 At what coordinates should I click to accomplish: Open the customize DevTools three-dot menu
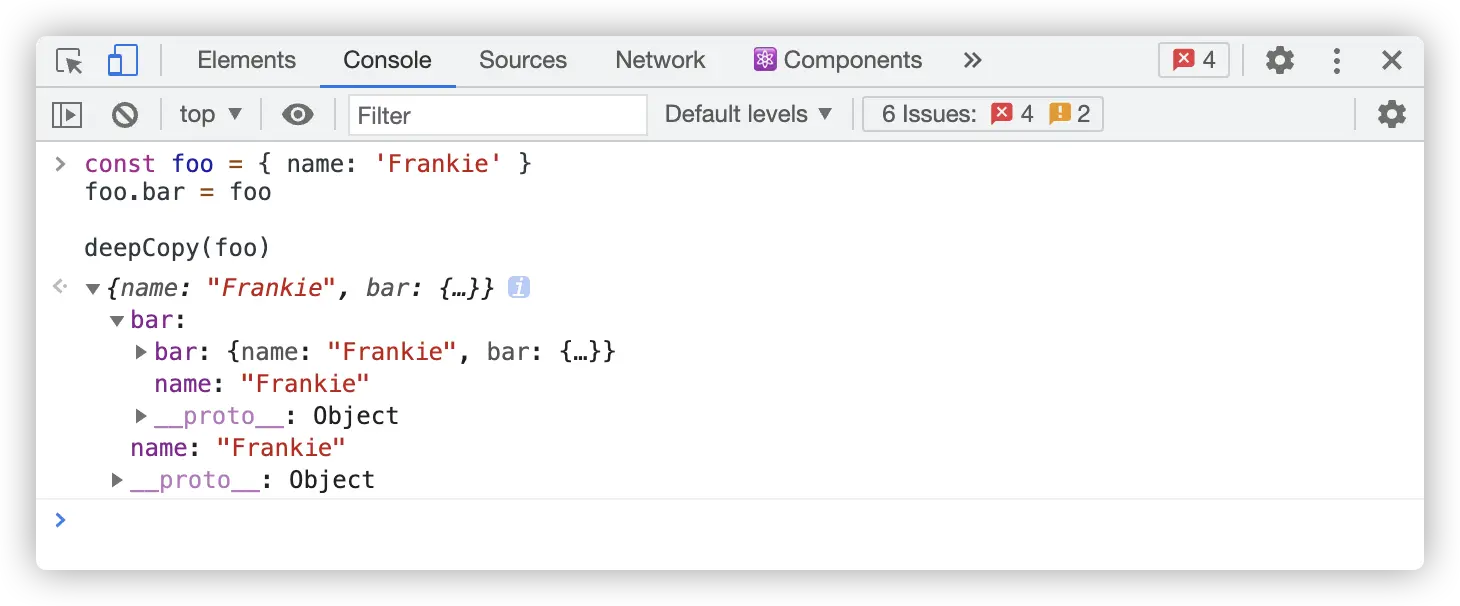pyautogui.click(x=1336, y=61)
